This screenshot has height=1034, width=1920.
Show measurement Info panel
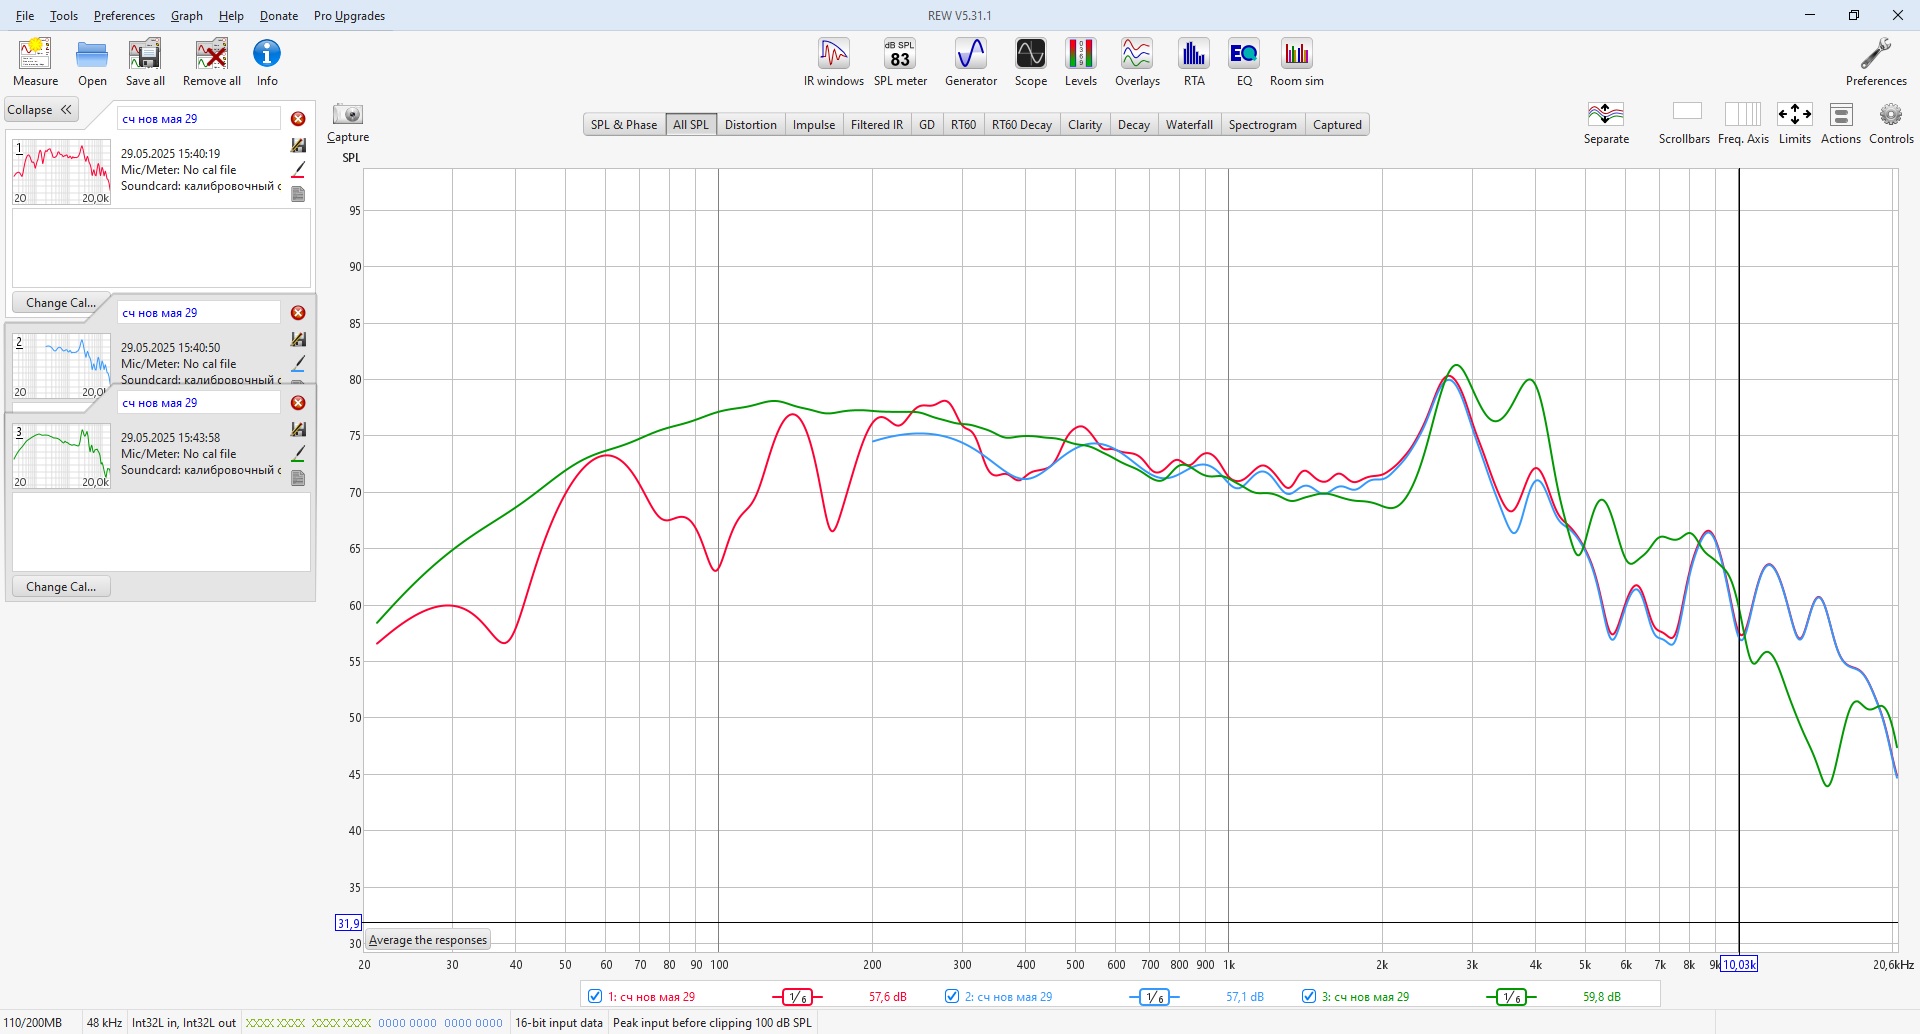click(x=267, y=62)
